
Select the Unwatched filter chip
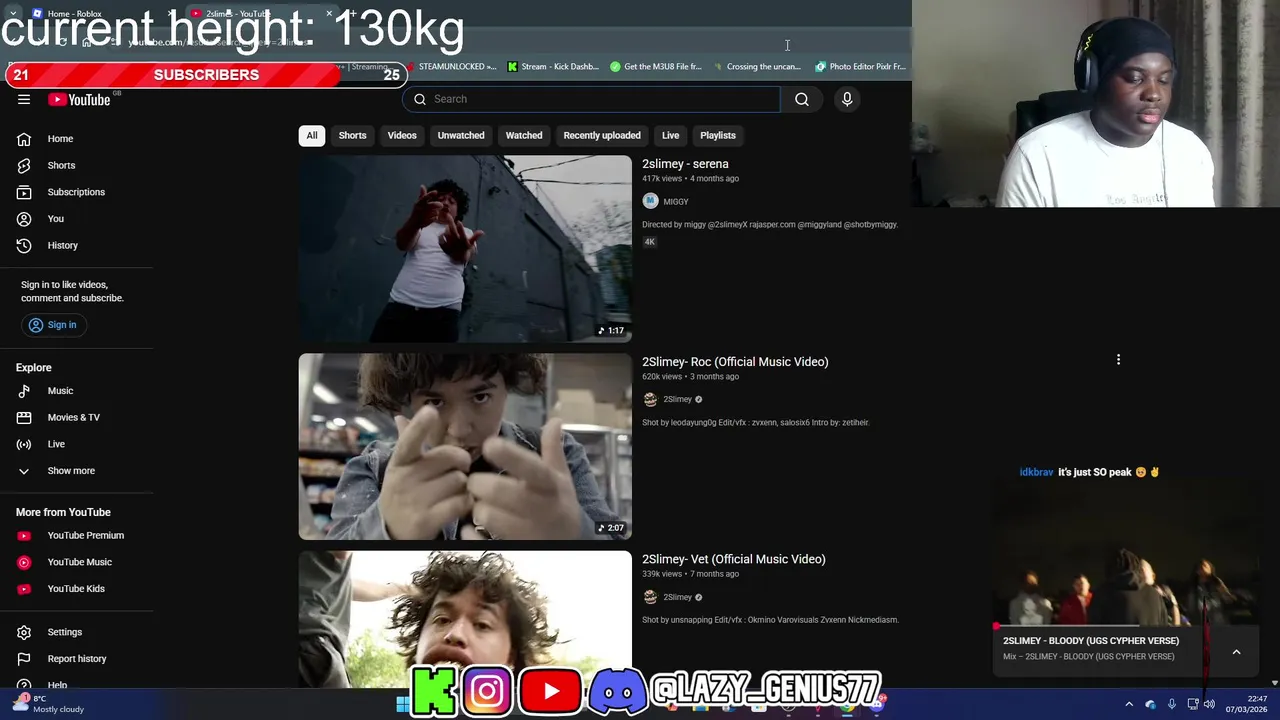461,135
